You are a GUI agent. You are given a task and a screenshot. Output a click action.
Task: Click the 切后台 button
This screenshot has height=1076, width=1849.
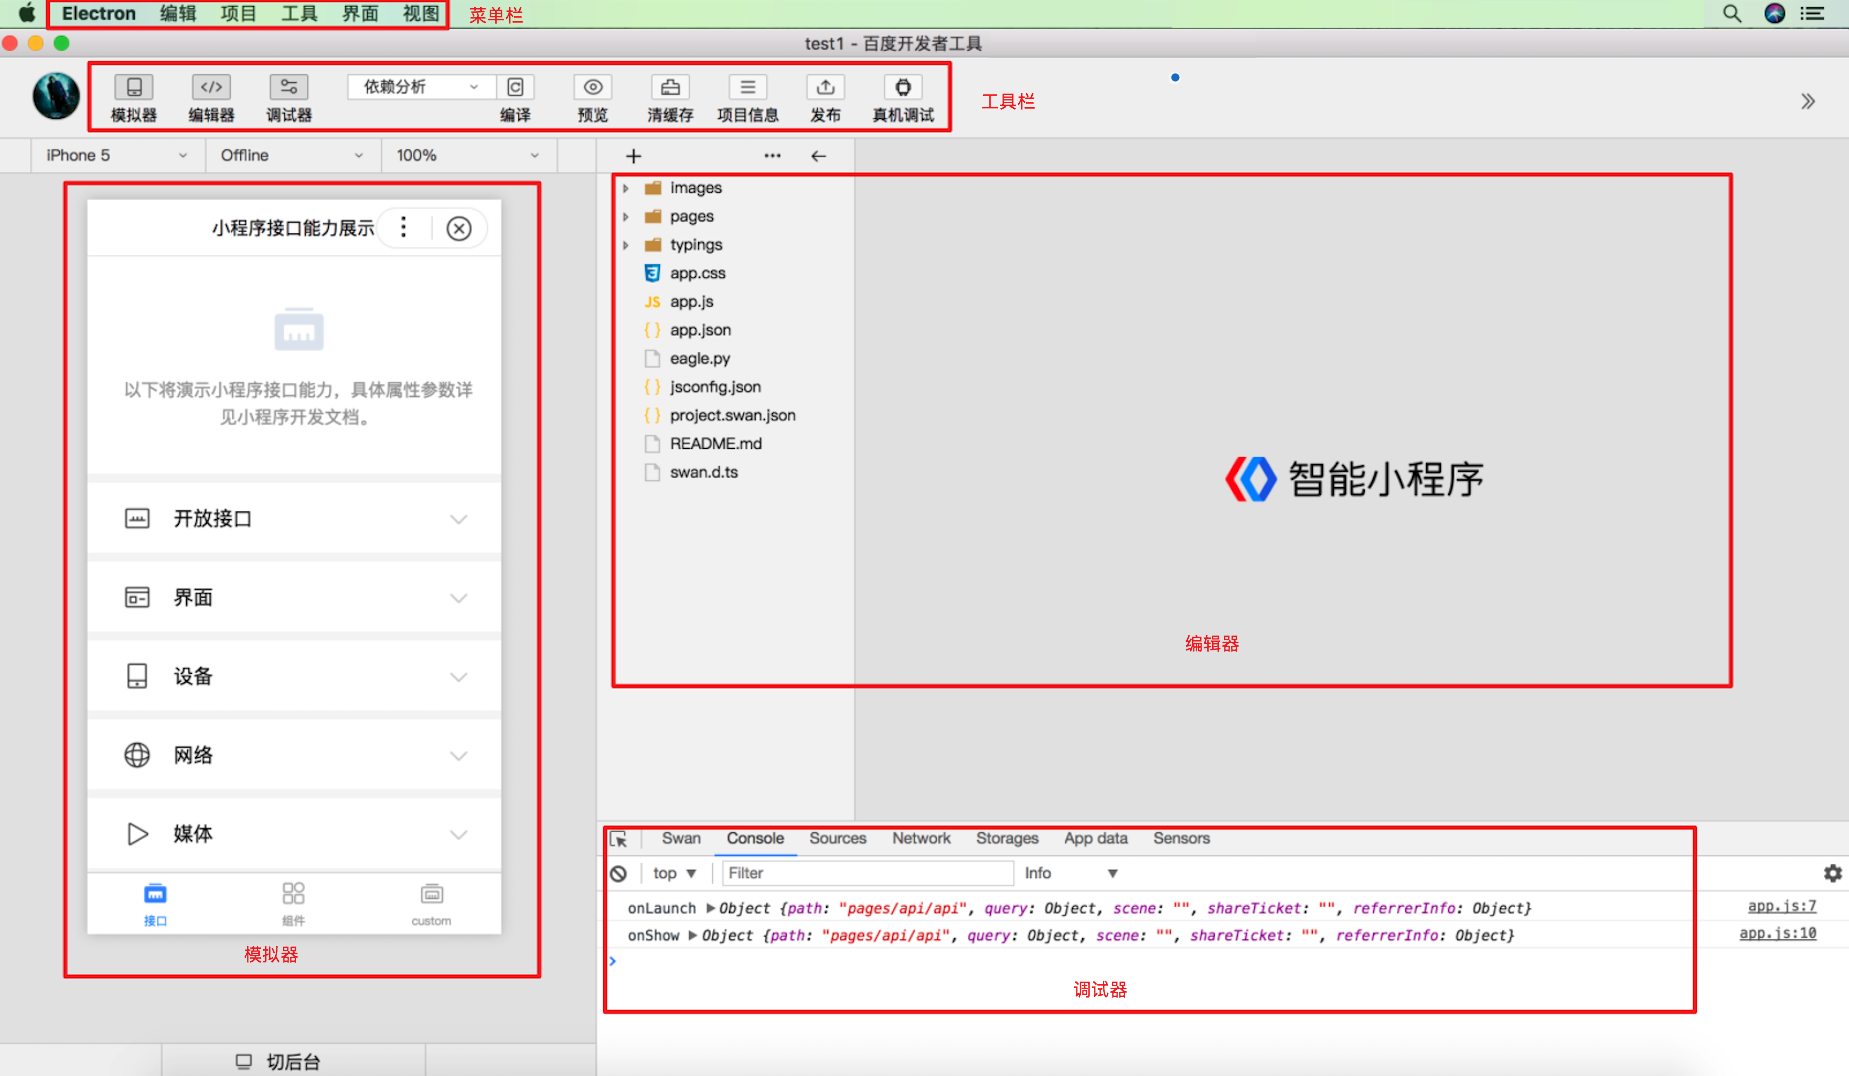(x=293, y=1060)
